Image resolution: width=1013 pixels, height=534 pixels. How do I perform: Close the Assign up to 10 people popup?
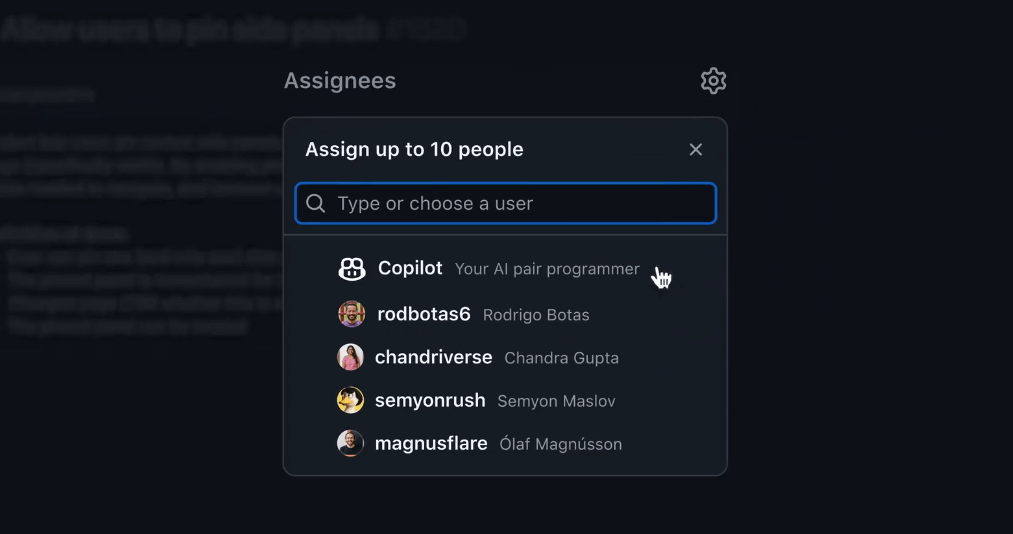696,150
